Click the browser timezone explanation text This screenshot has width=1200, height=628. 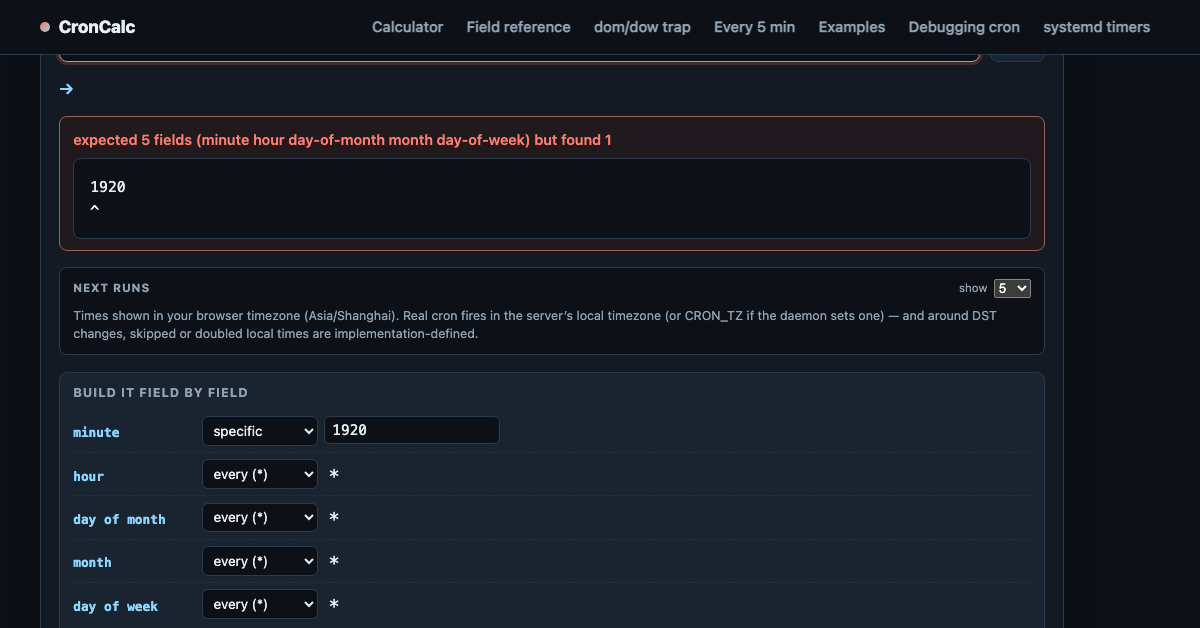[535, 324]
